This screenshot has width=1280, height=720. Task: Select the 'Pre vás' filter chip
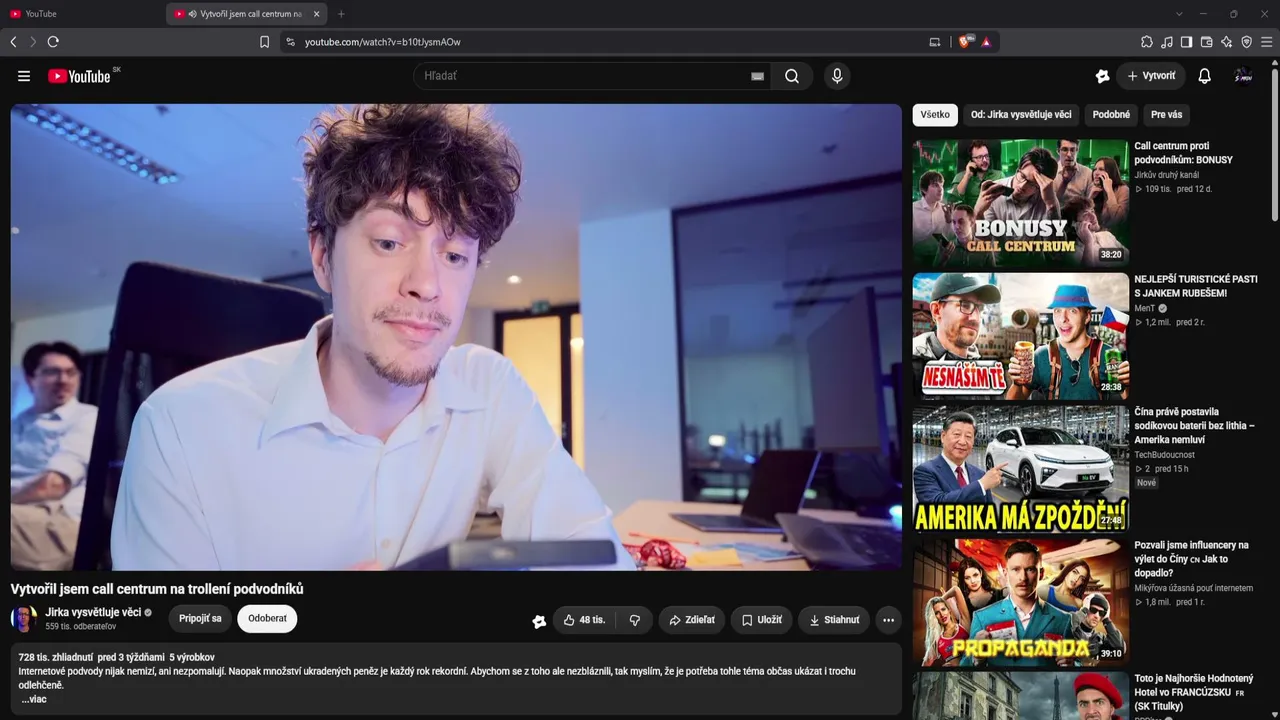point(1166,115)
